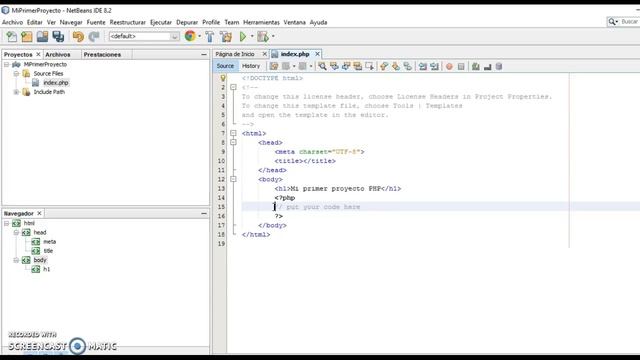Click the Redo arrow icon
The height and width of the screenshot is (360, 640).
pos(94,36)
